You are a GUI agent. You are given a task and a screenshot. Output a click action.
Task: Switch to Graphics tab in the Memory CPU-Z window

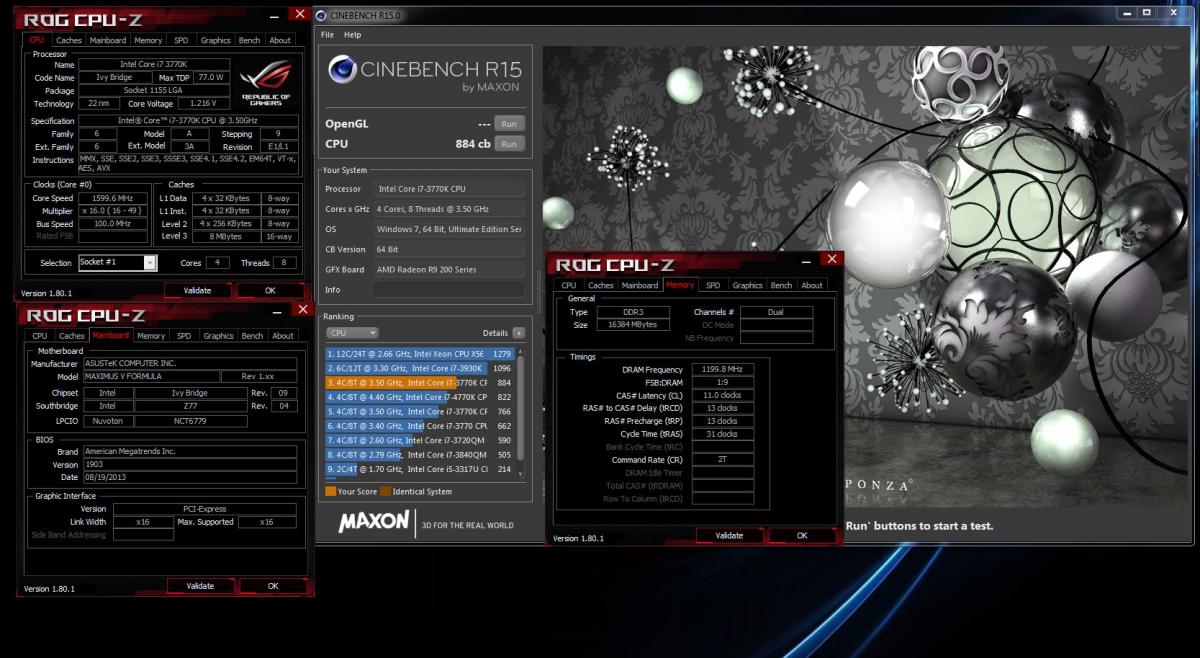(x=747, y=285)
